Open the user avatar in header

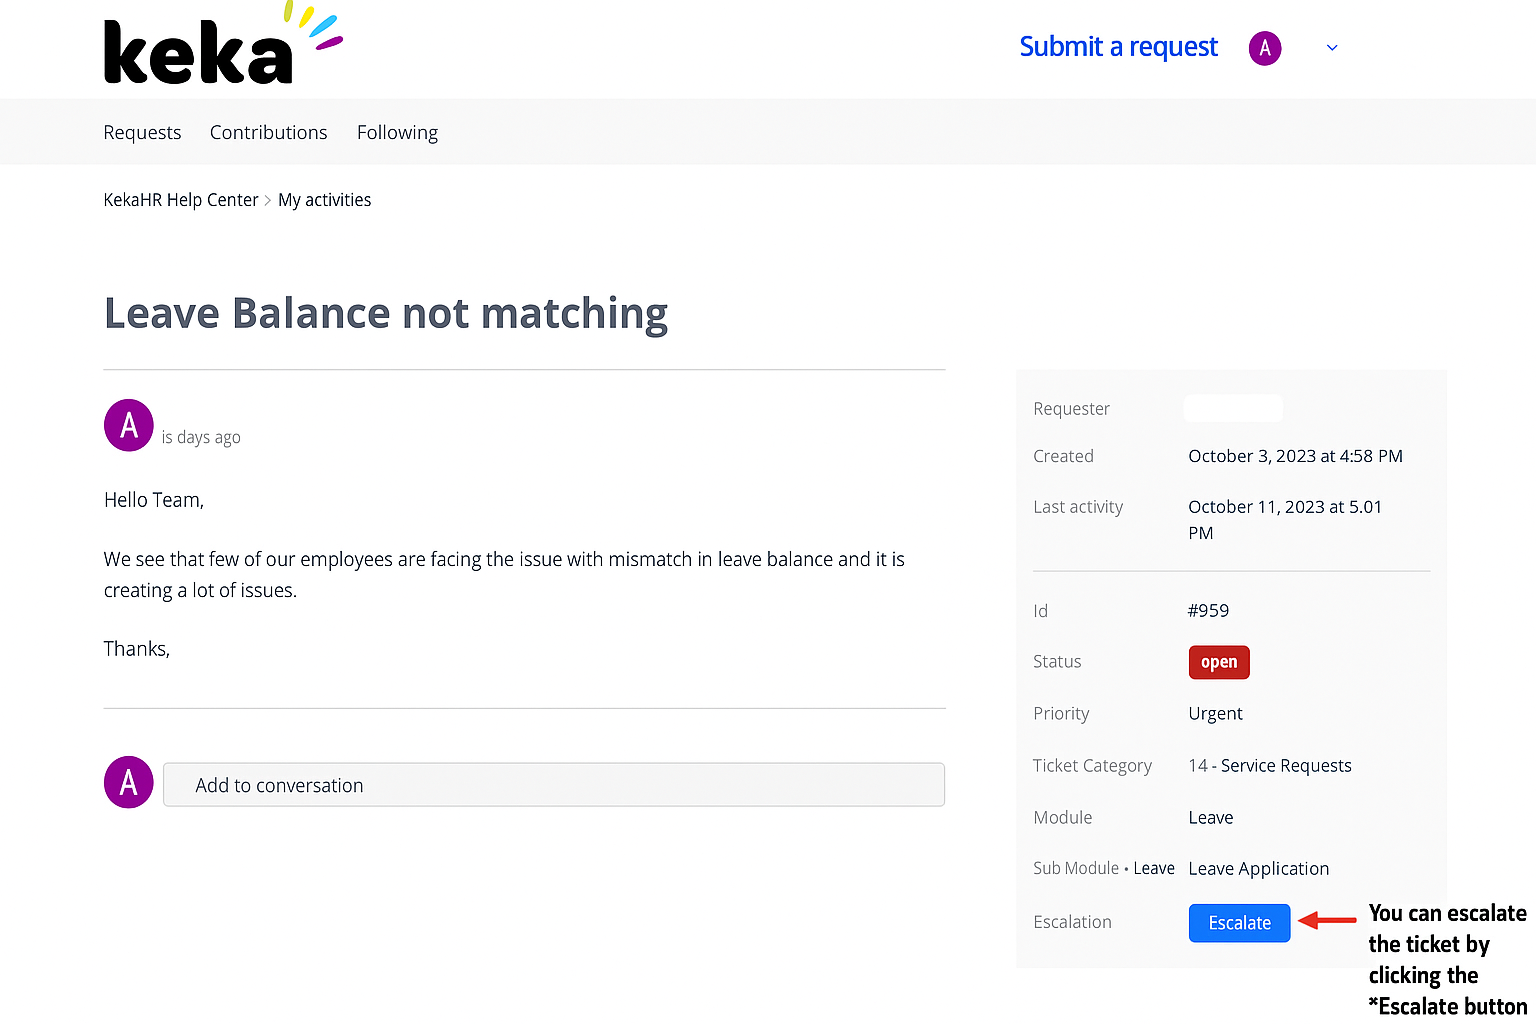pyautogui.click(x=1264, y=48)
